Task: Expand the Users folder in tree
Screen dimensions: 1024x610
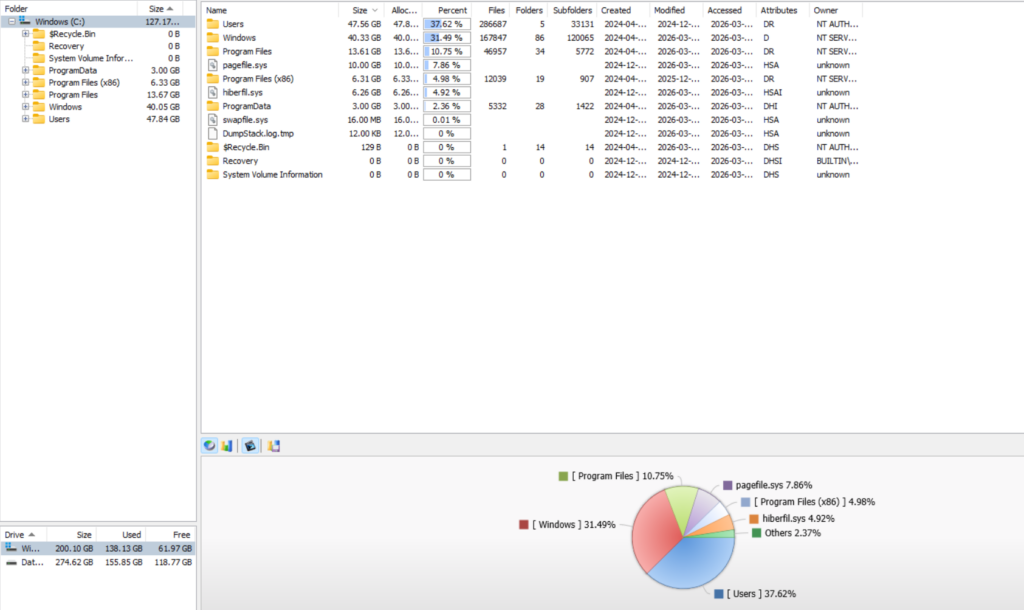Action: [x=25, y=119]
